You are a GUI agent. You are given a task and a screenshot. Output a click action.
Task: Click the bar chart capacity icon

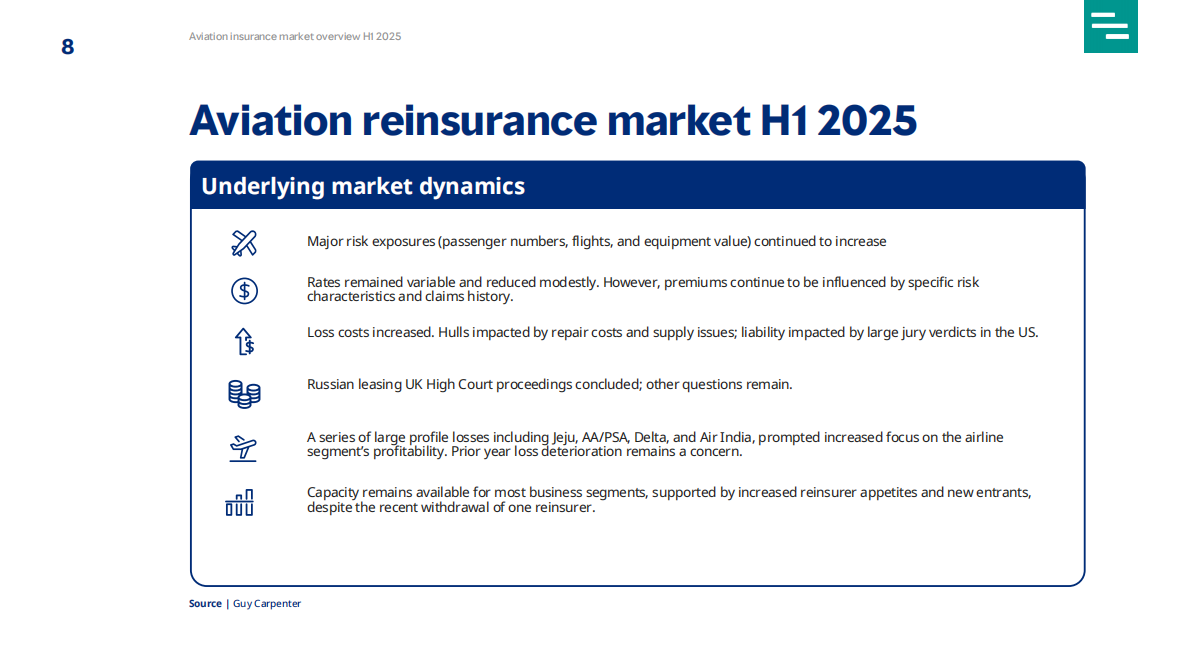coord(240,502)
